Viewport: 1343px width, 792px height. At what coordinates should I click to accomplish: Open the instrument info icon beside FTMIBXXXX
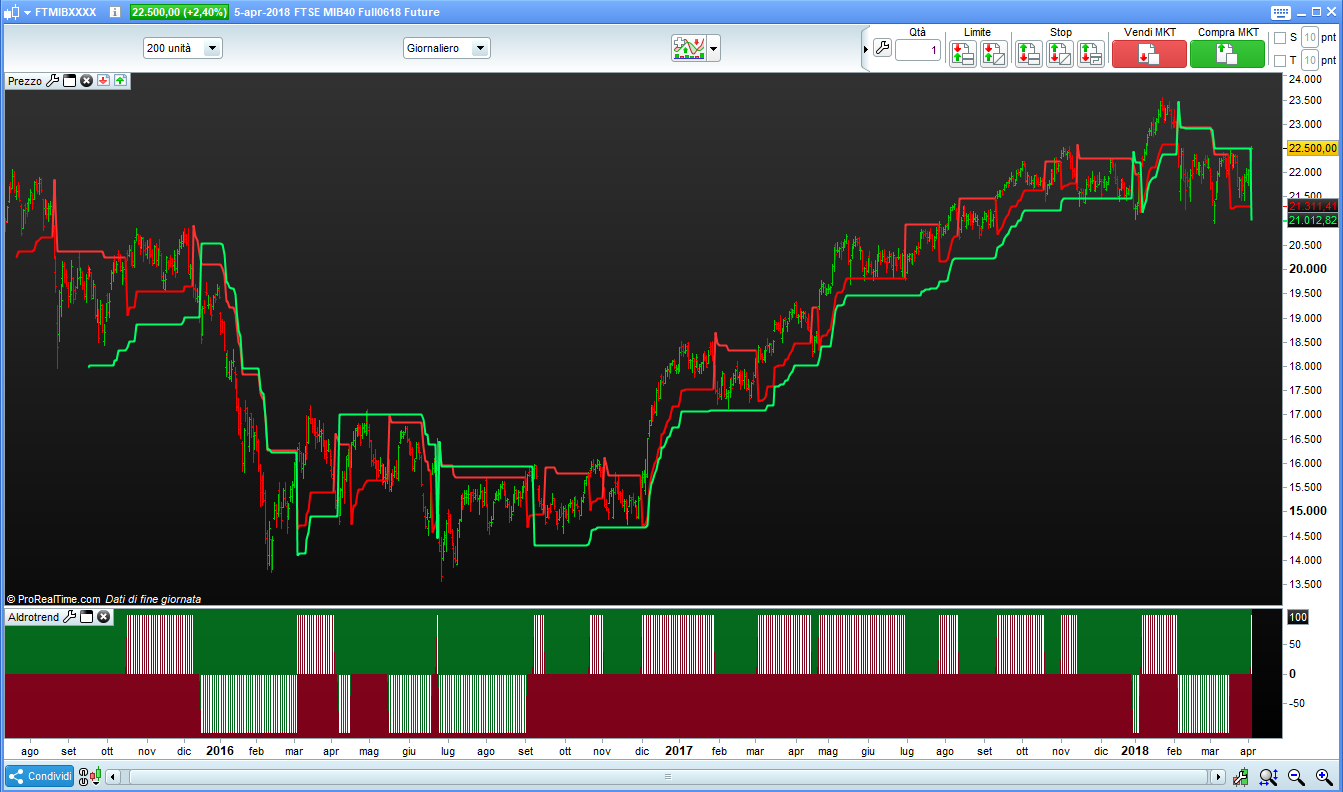[x=115, y=13]
